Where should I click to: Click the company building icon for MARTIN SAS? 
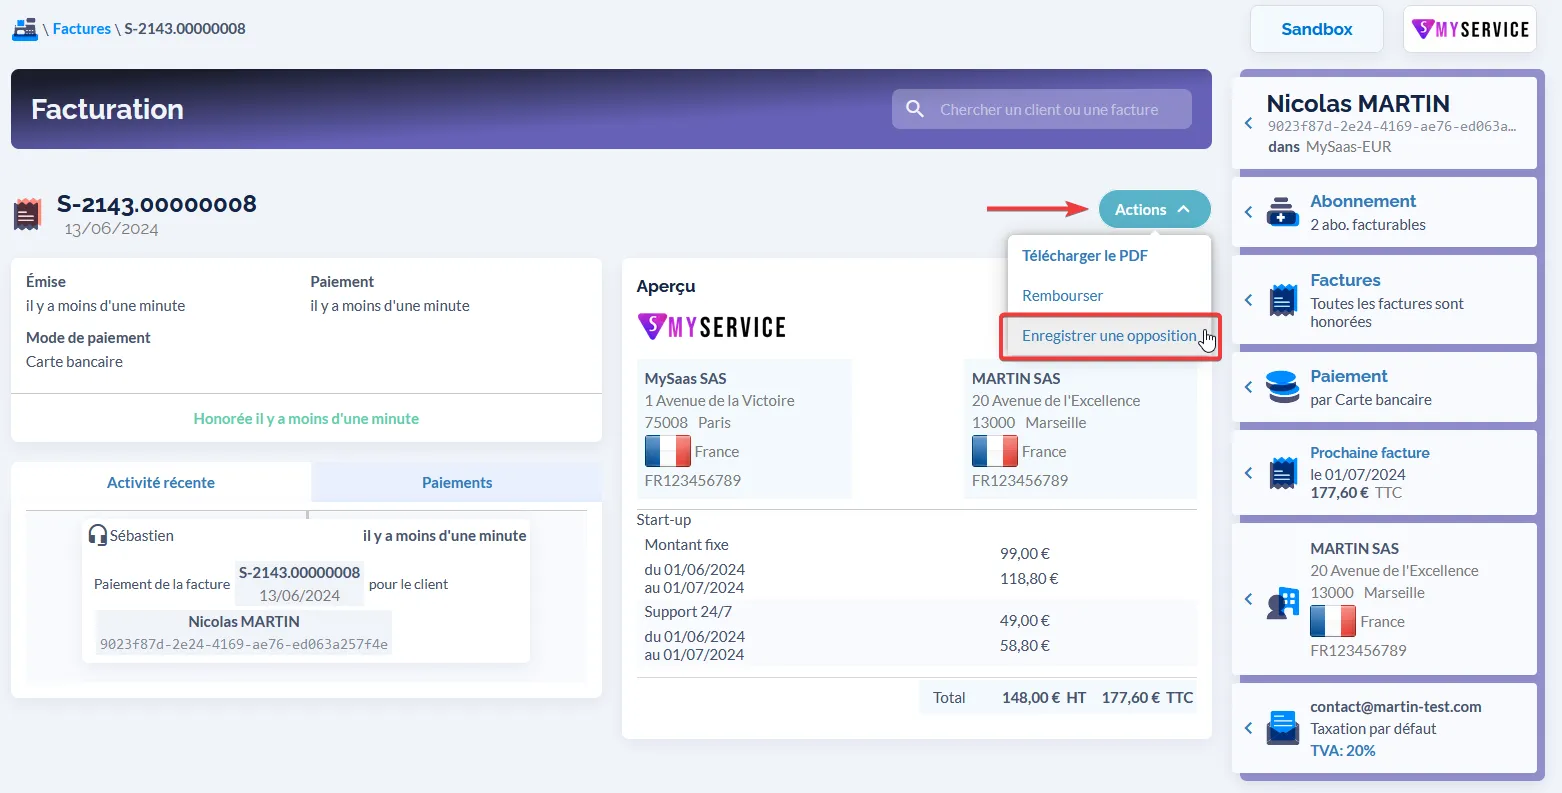coord(1283,603)
